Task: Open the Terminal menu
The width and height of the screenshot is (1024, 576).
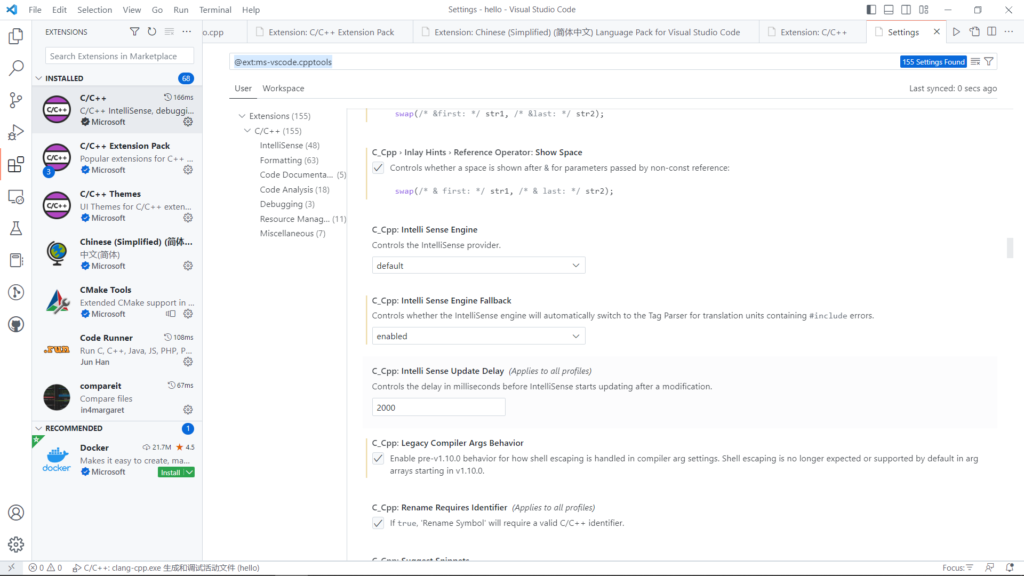Action: click(x=215, y=9)
